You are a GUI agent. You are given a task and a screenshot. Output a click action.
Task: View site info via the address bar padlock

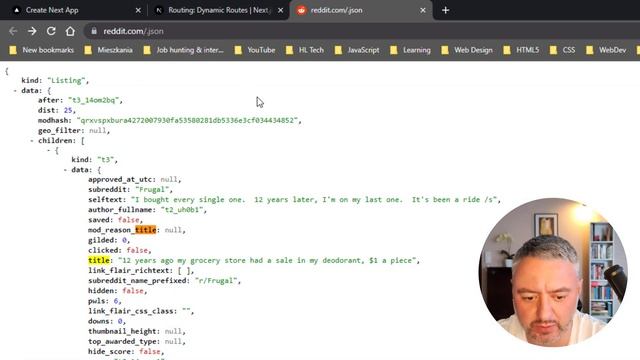pos(94,31)
